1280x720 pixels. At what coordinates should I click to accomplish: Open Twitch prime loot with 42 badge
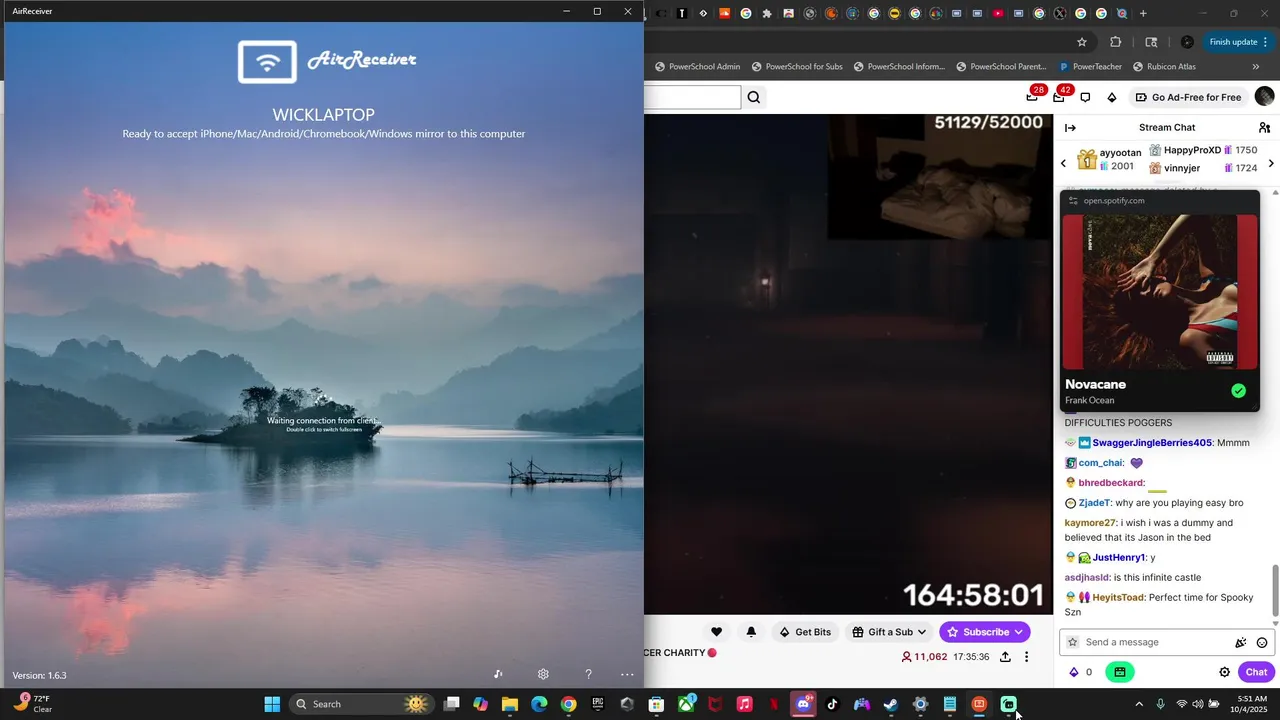pyautogui.click(x=1059, y=97)
